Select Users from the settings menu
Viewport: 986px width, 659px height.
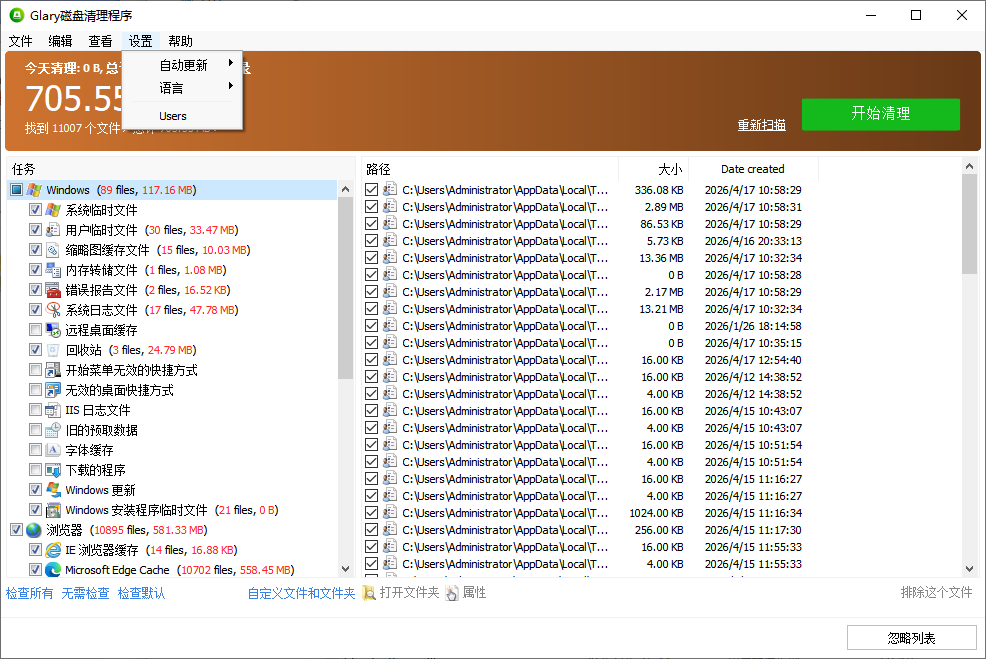coord(172,114)
